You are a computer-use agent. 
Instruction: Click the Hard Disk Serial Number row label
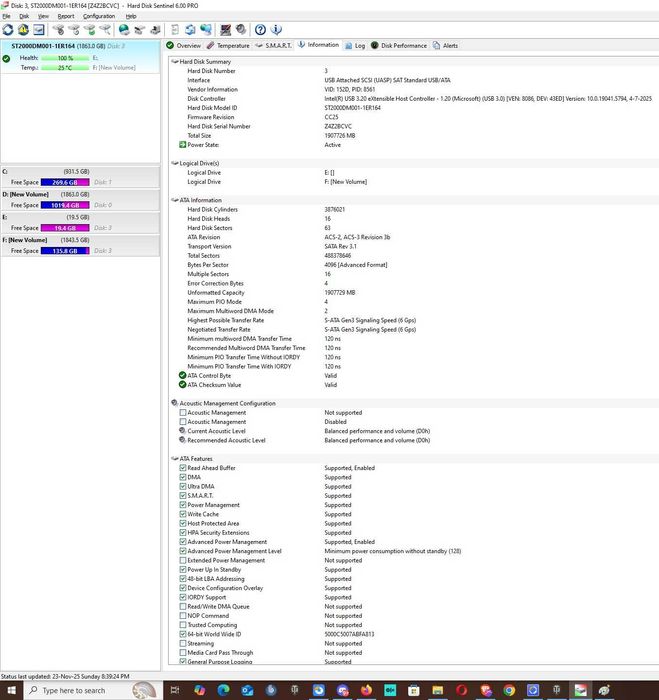(219, 126)
